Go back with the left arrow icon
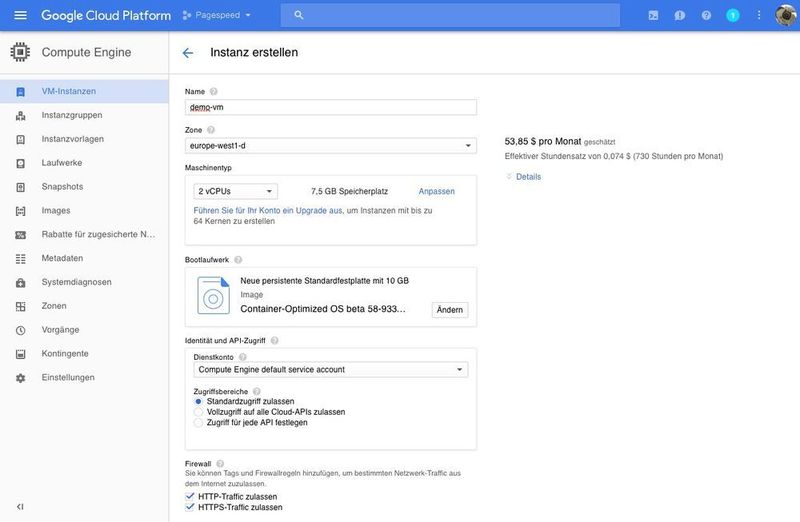Viewport: 800px width, 522px height. point(188,53)
